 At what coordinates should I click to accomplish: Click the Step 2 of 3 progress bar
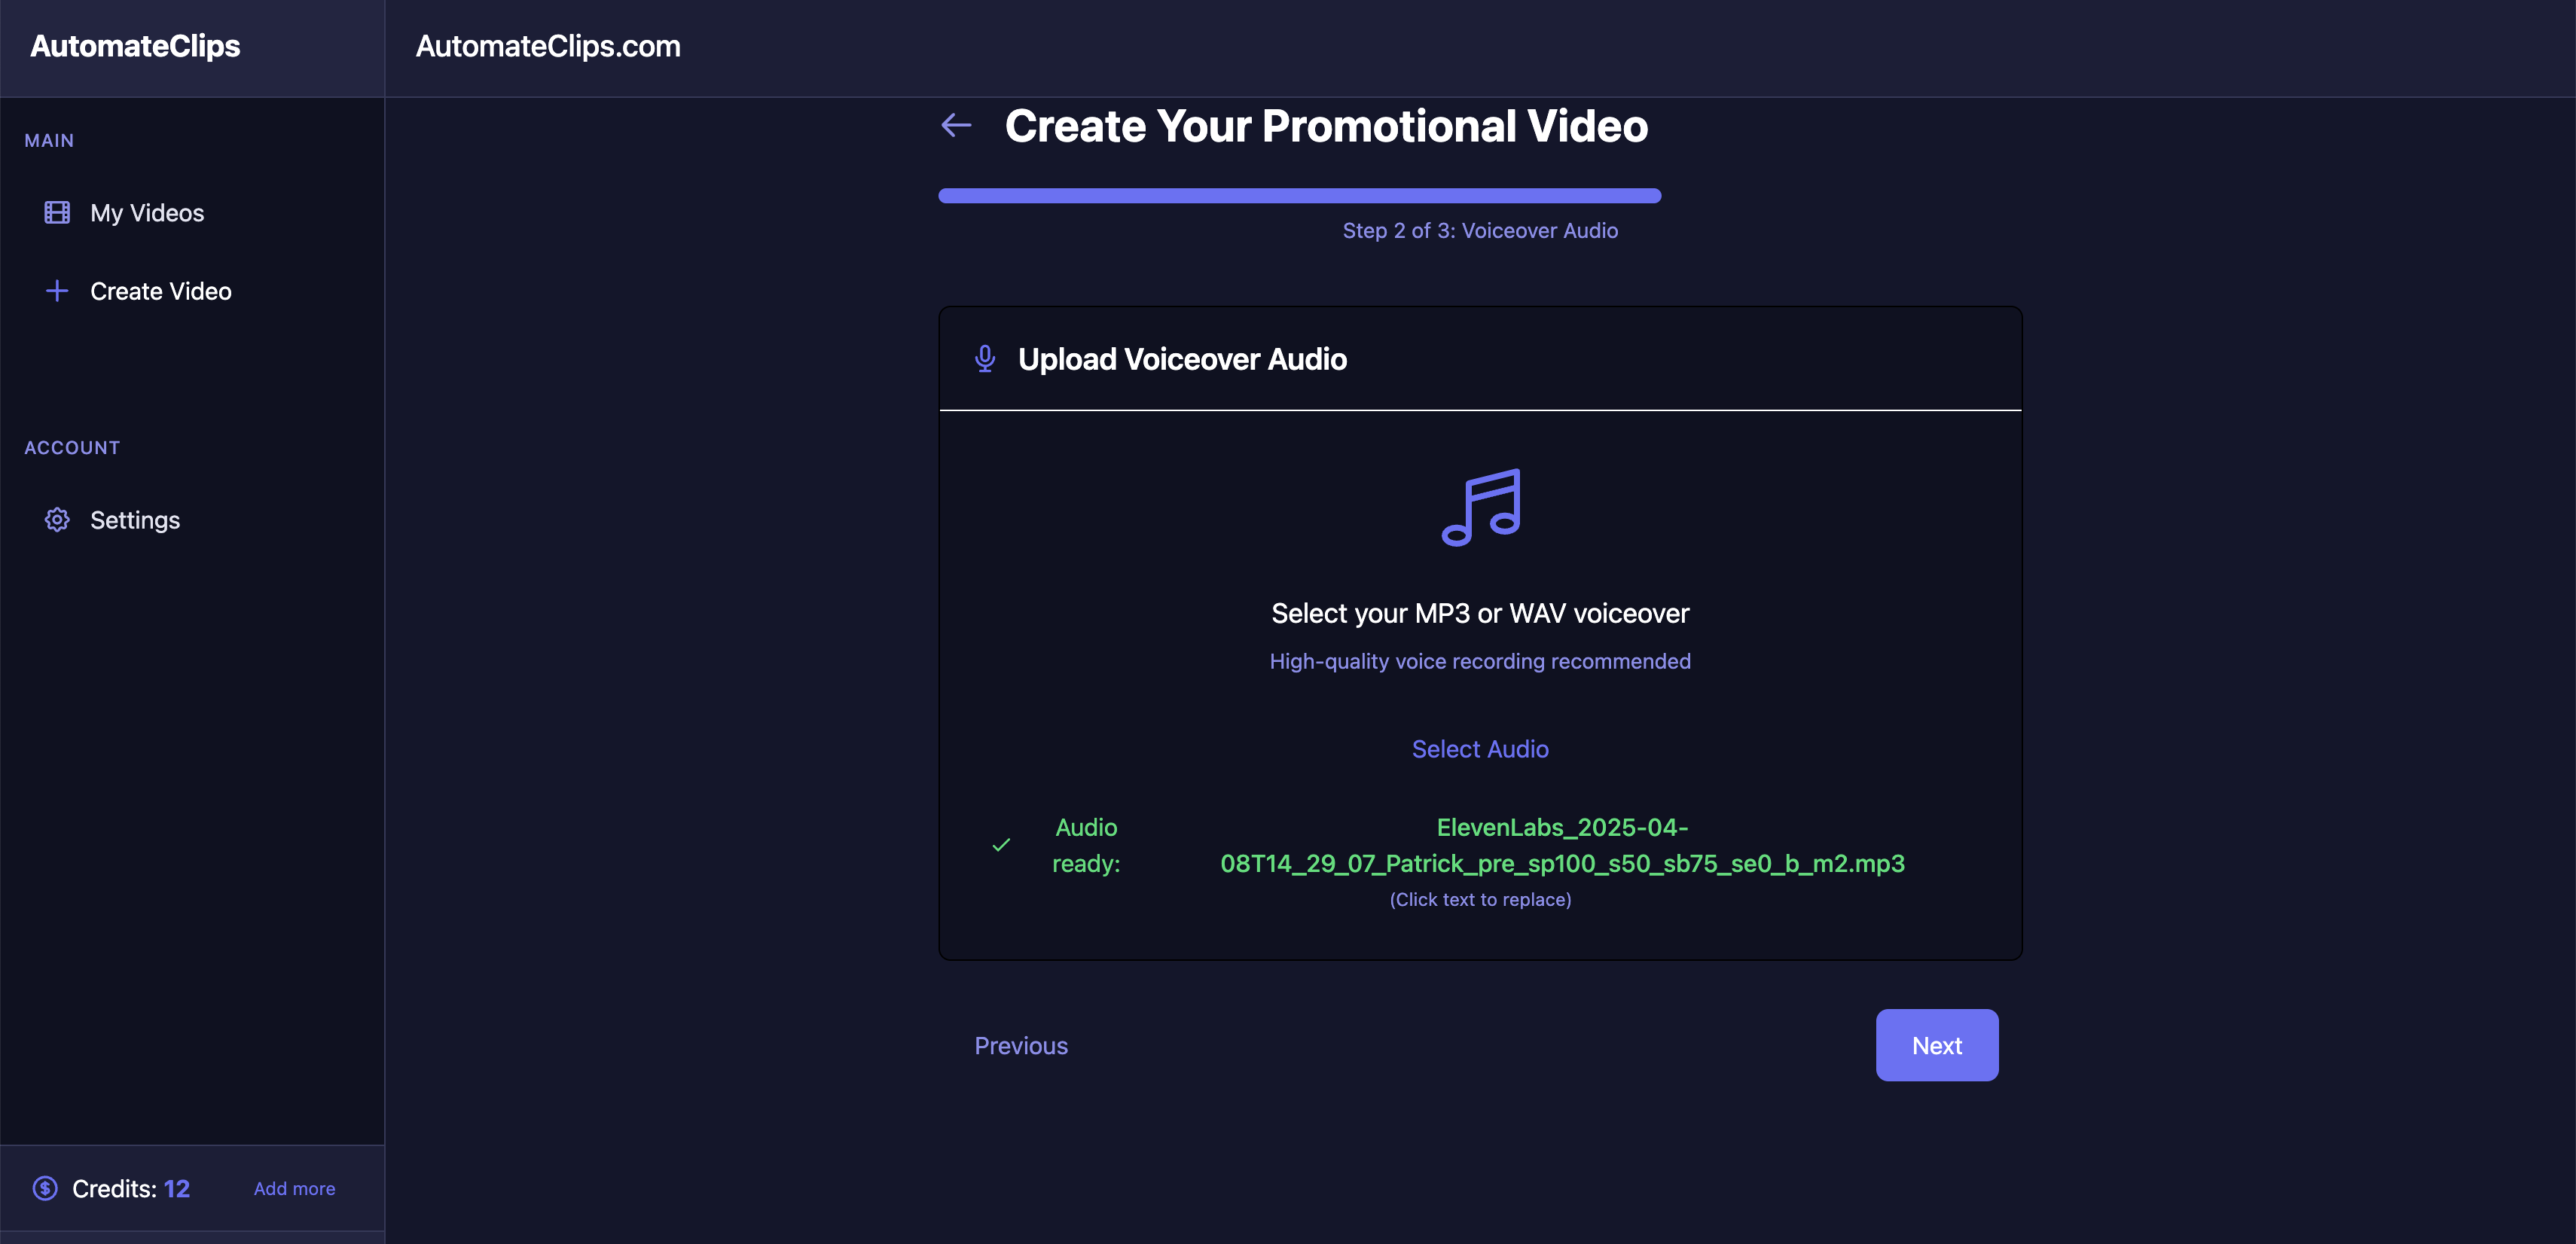1299,195
